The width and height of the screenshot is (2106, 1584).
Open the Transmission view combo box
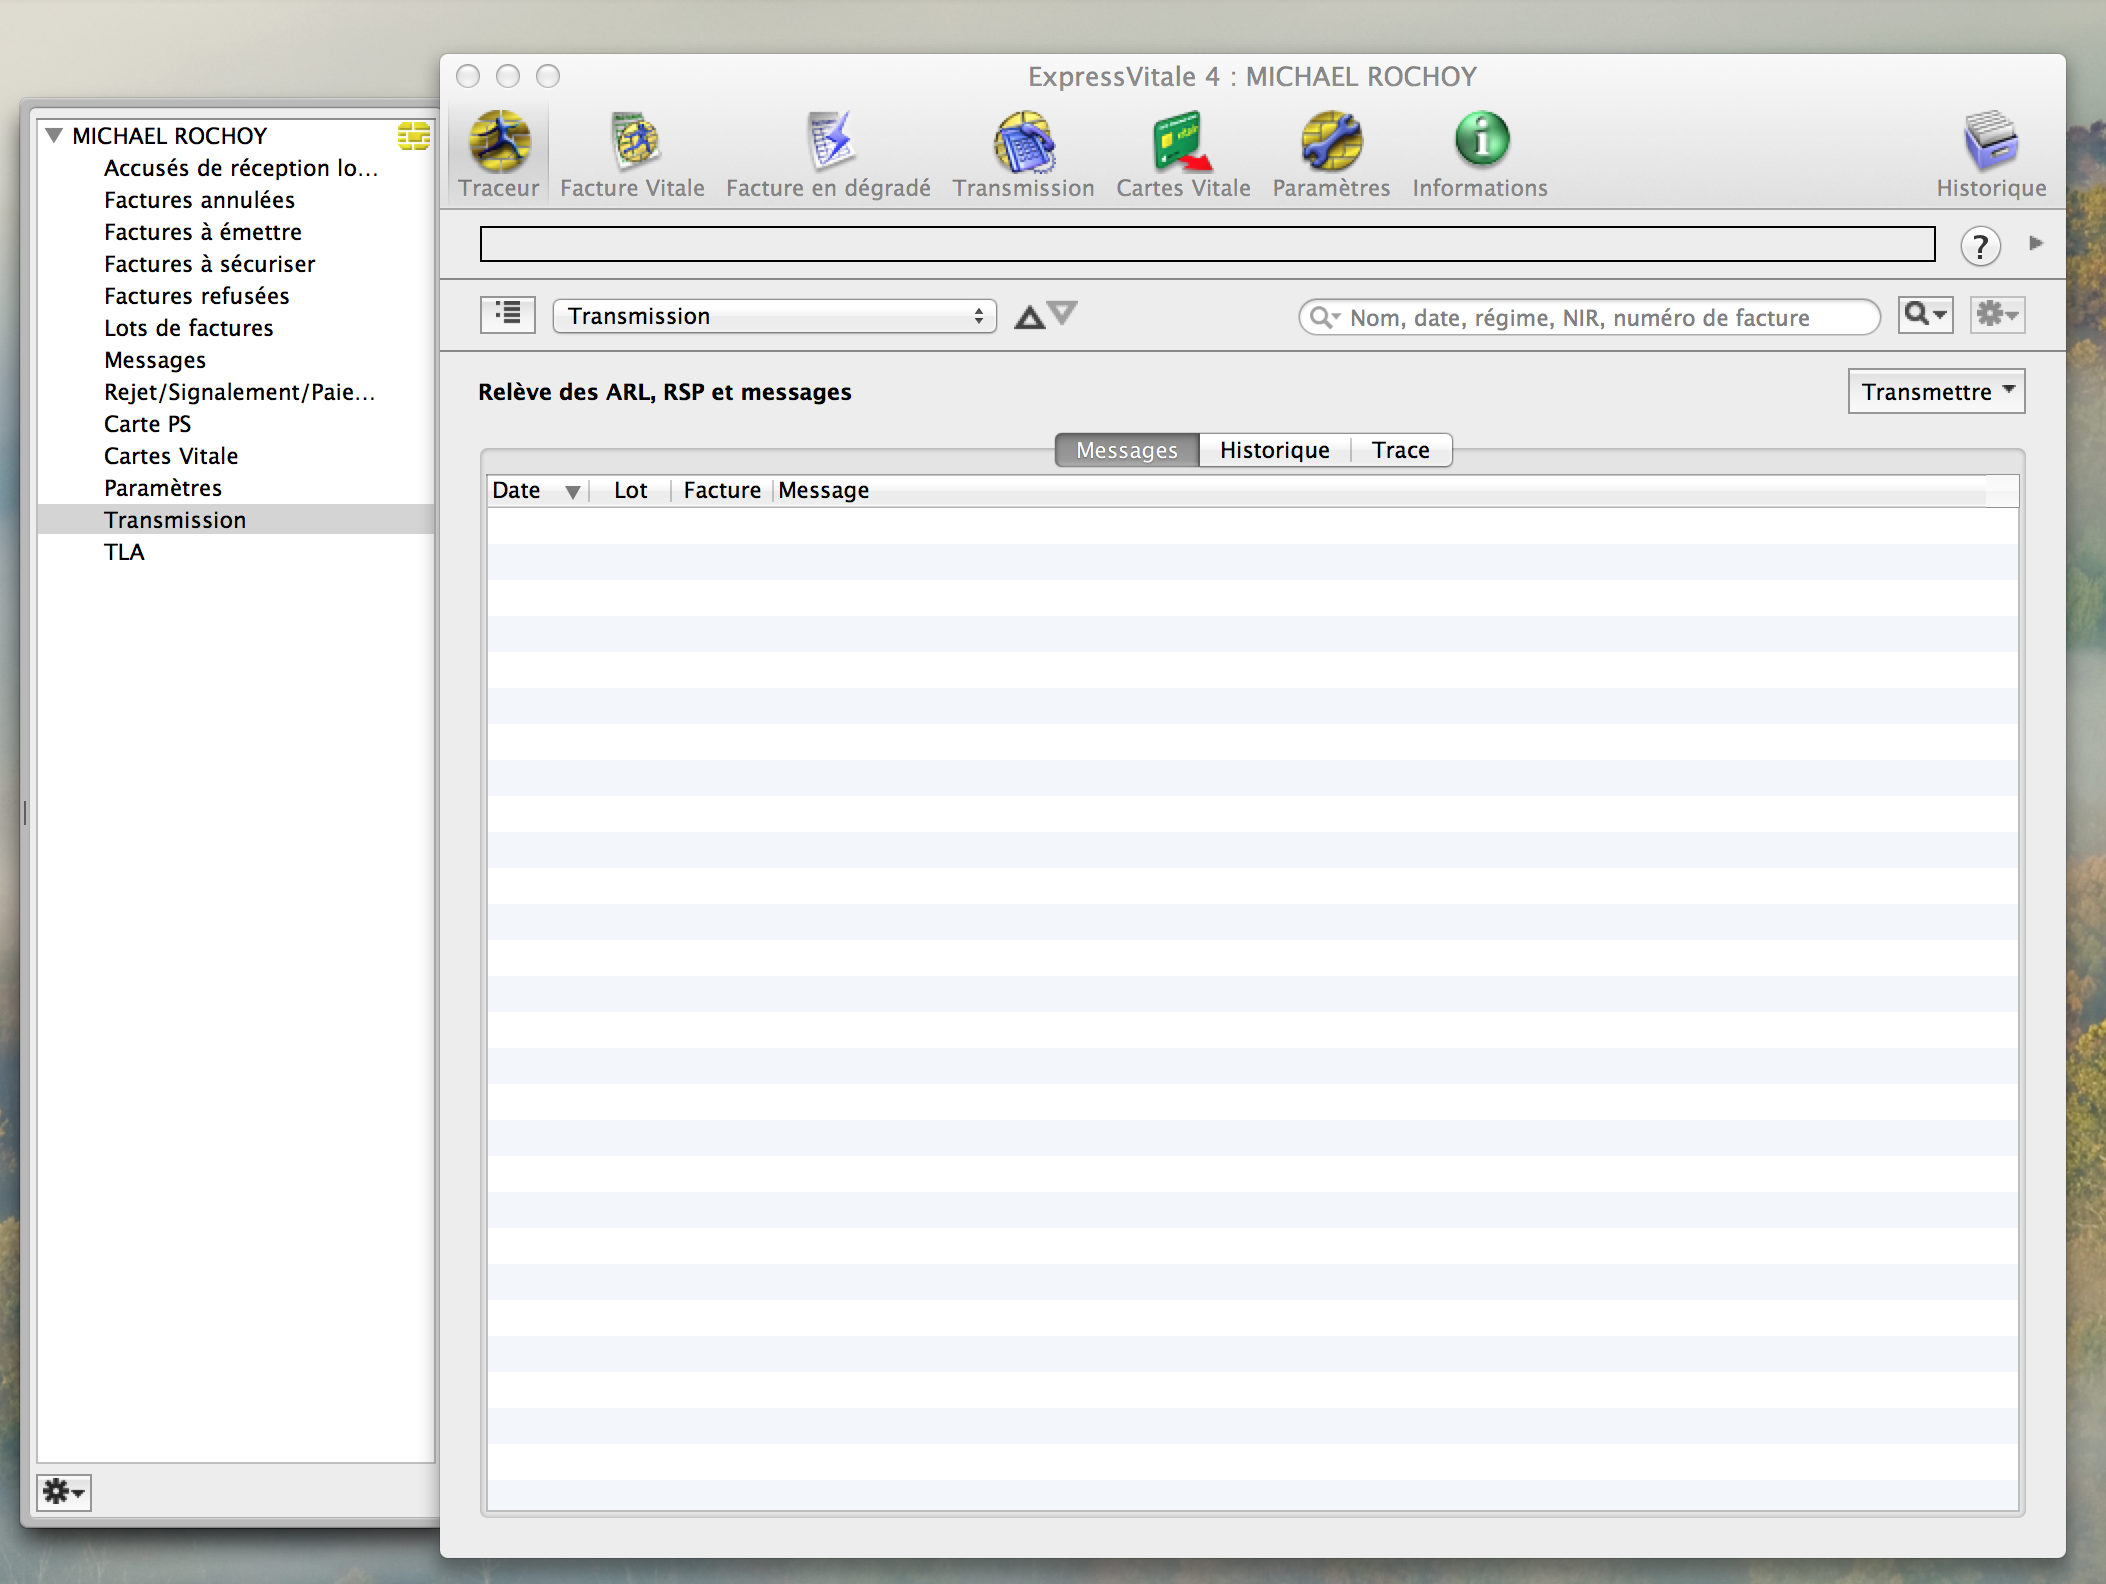775,316
